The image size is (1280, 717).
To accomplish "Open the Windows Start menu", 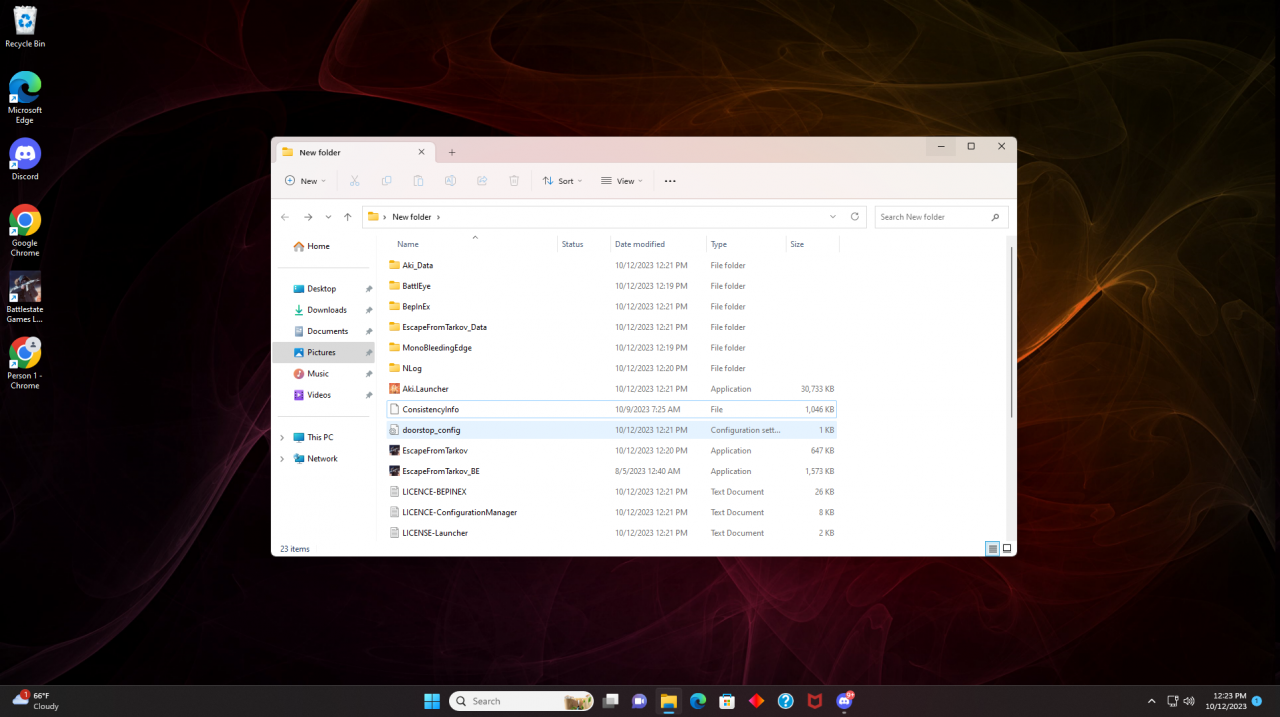I will (x=432, y=701).
